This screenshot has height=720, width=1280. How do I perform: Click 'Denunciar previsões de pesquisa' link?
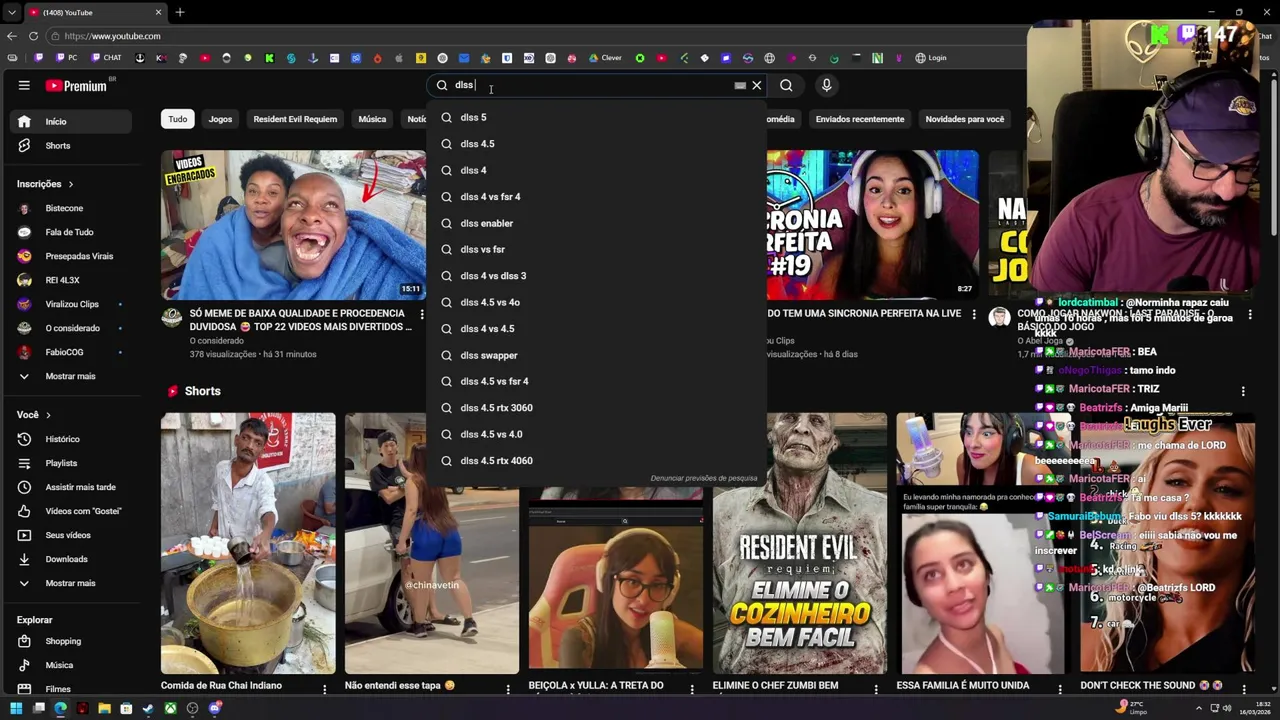[704, 478]
